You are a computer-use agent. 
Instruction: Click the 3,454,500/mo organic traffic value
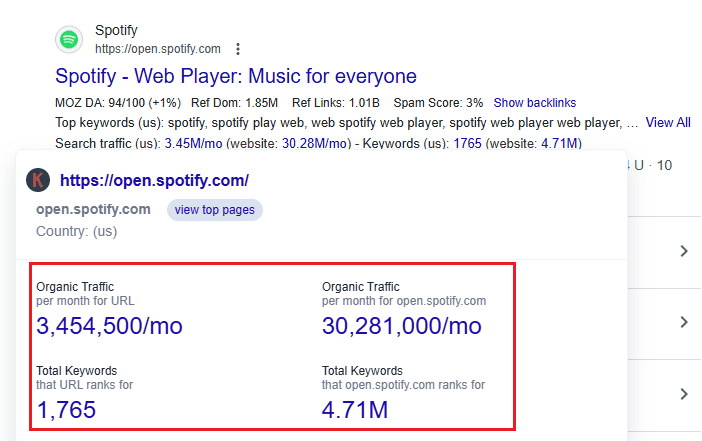109,325
